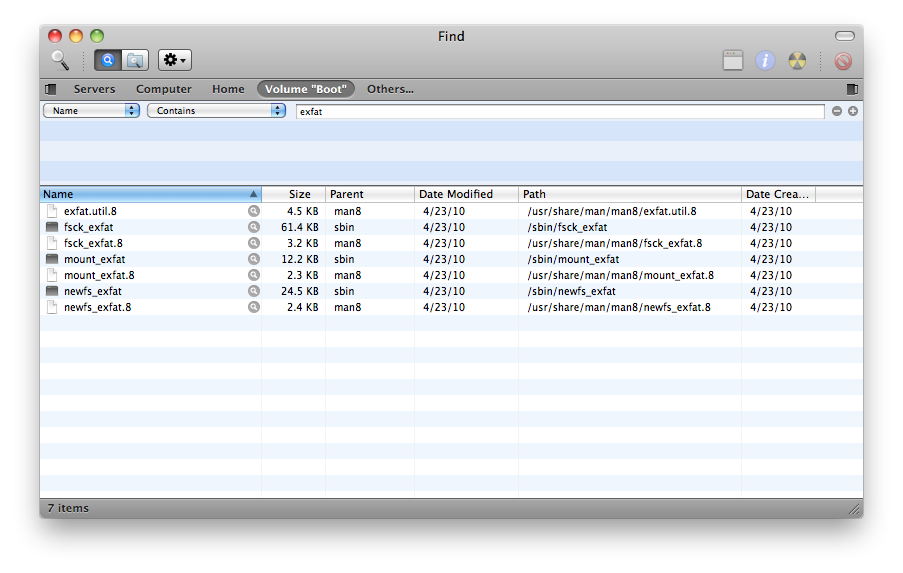Select the exfat.util.8 file name
This screenshot has width=903, height=573.
[x=90, y=211]
